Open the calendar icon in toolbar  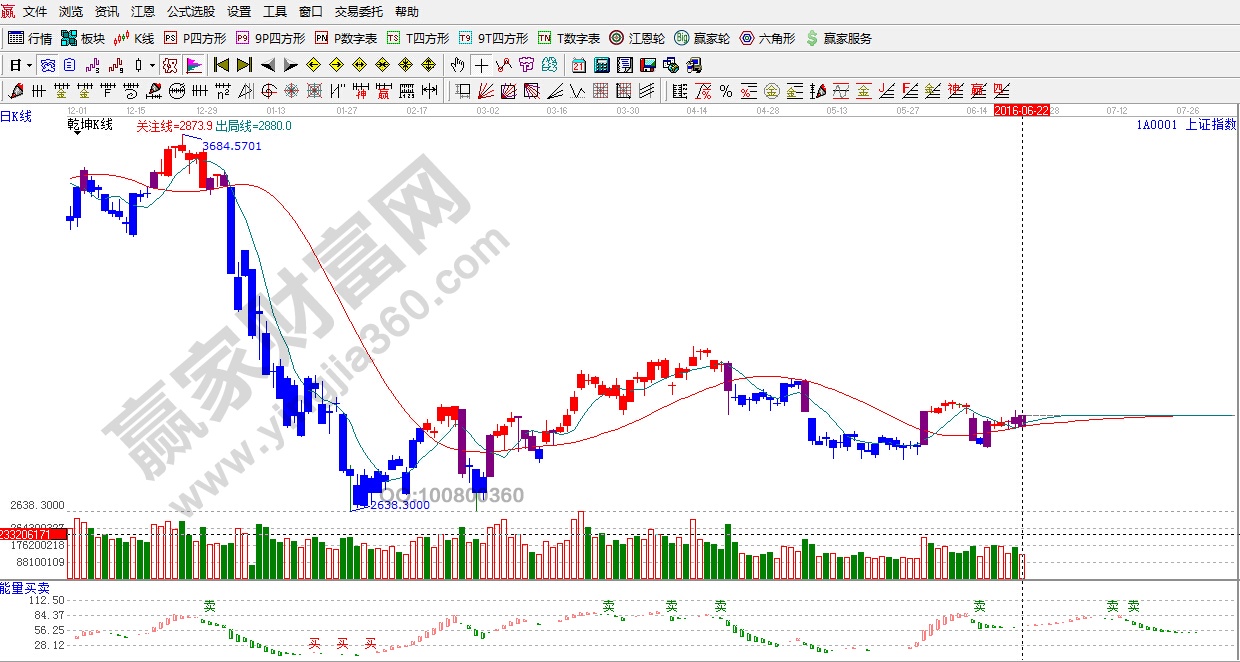tap(579, 65)
